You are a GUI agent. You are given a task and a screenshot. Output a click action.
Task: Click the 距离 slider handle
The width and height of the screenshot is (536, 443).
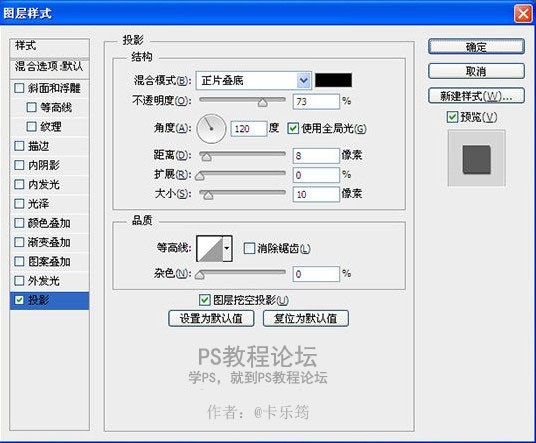click(206, 157)
